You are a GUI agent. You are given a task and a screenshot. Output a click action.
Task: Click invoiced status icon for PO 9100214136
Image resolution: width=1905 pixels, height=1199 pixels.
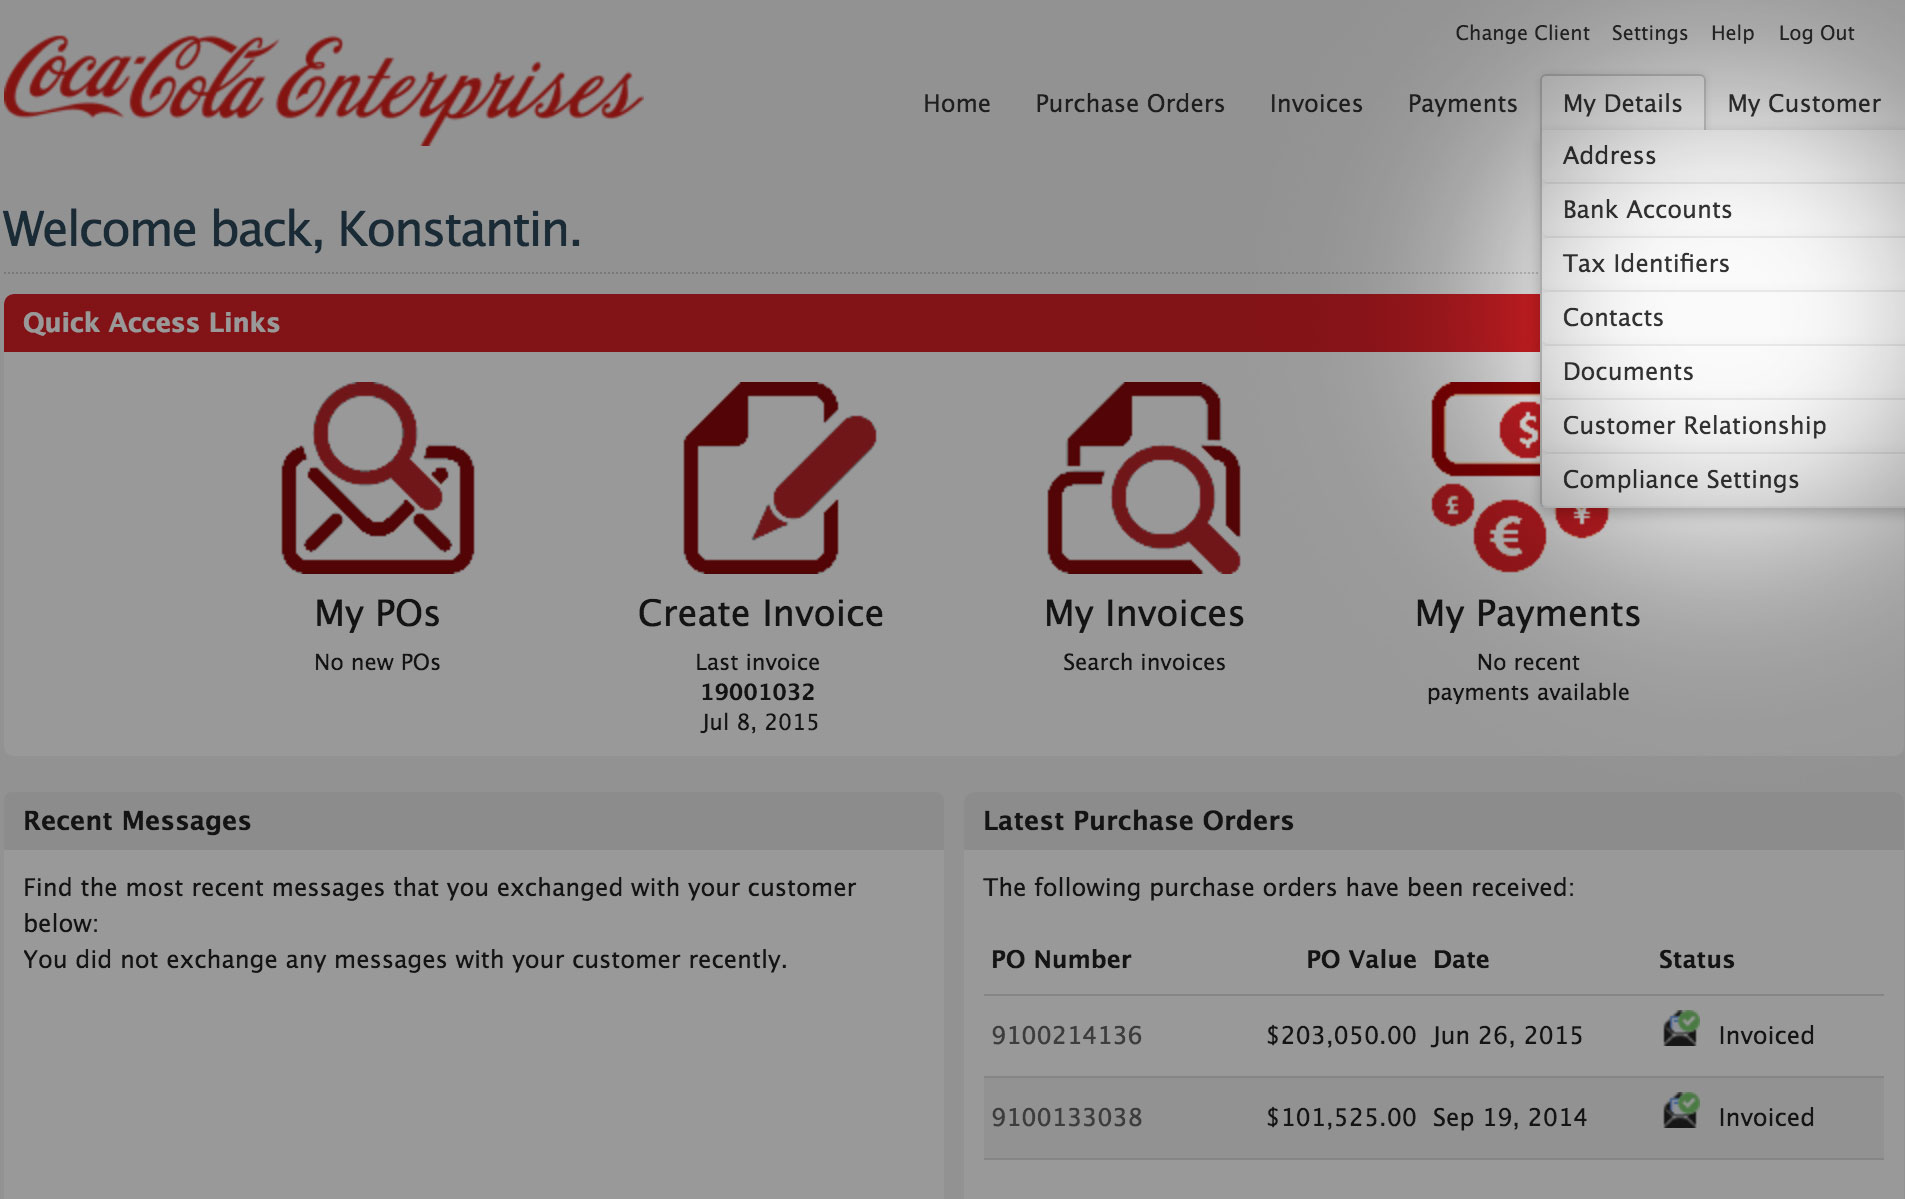click(x=1681, y=1028)
